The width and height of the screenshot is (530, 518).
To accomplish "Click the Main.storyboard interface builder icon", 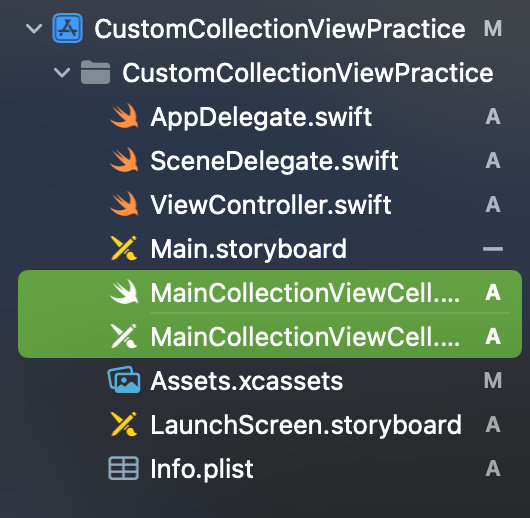I will 124,248.
